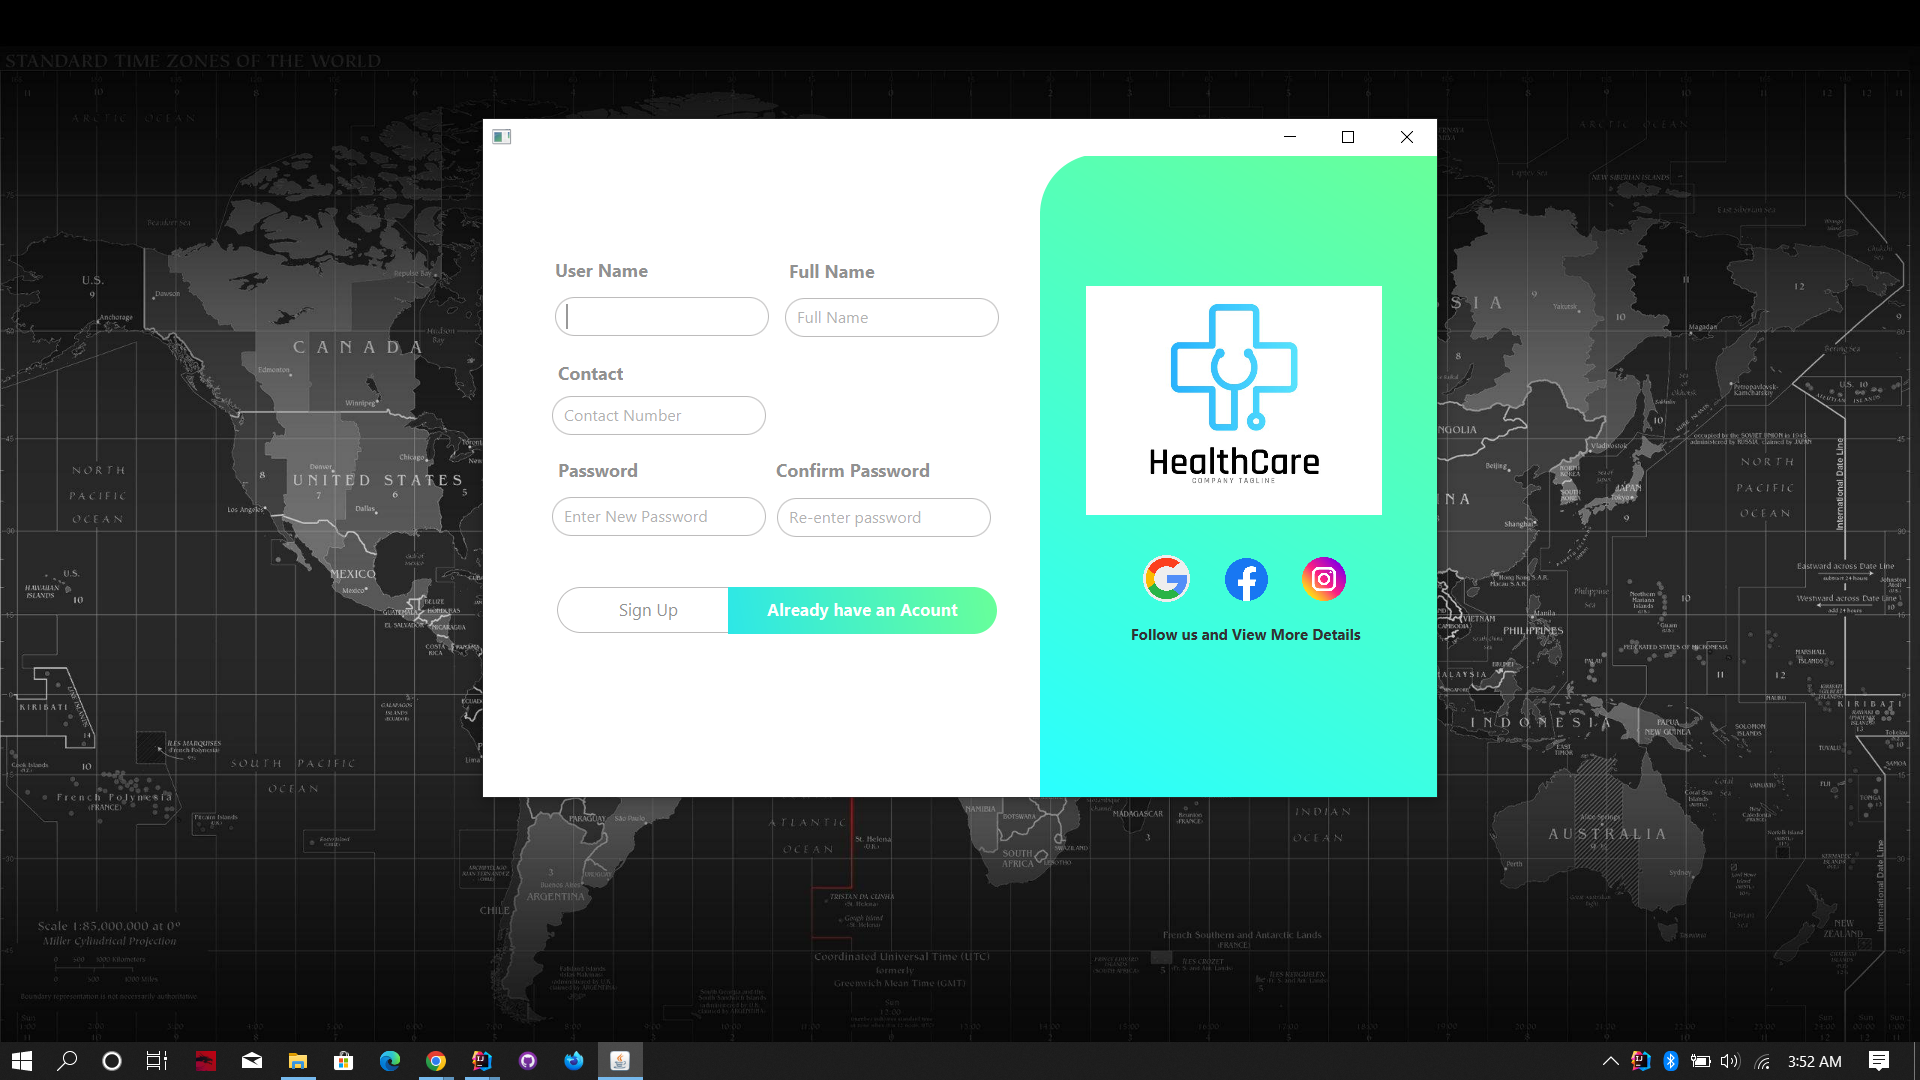The image size is (1920, 1080).
Task: Click the Sign Up button
Action: pos(647,610)
